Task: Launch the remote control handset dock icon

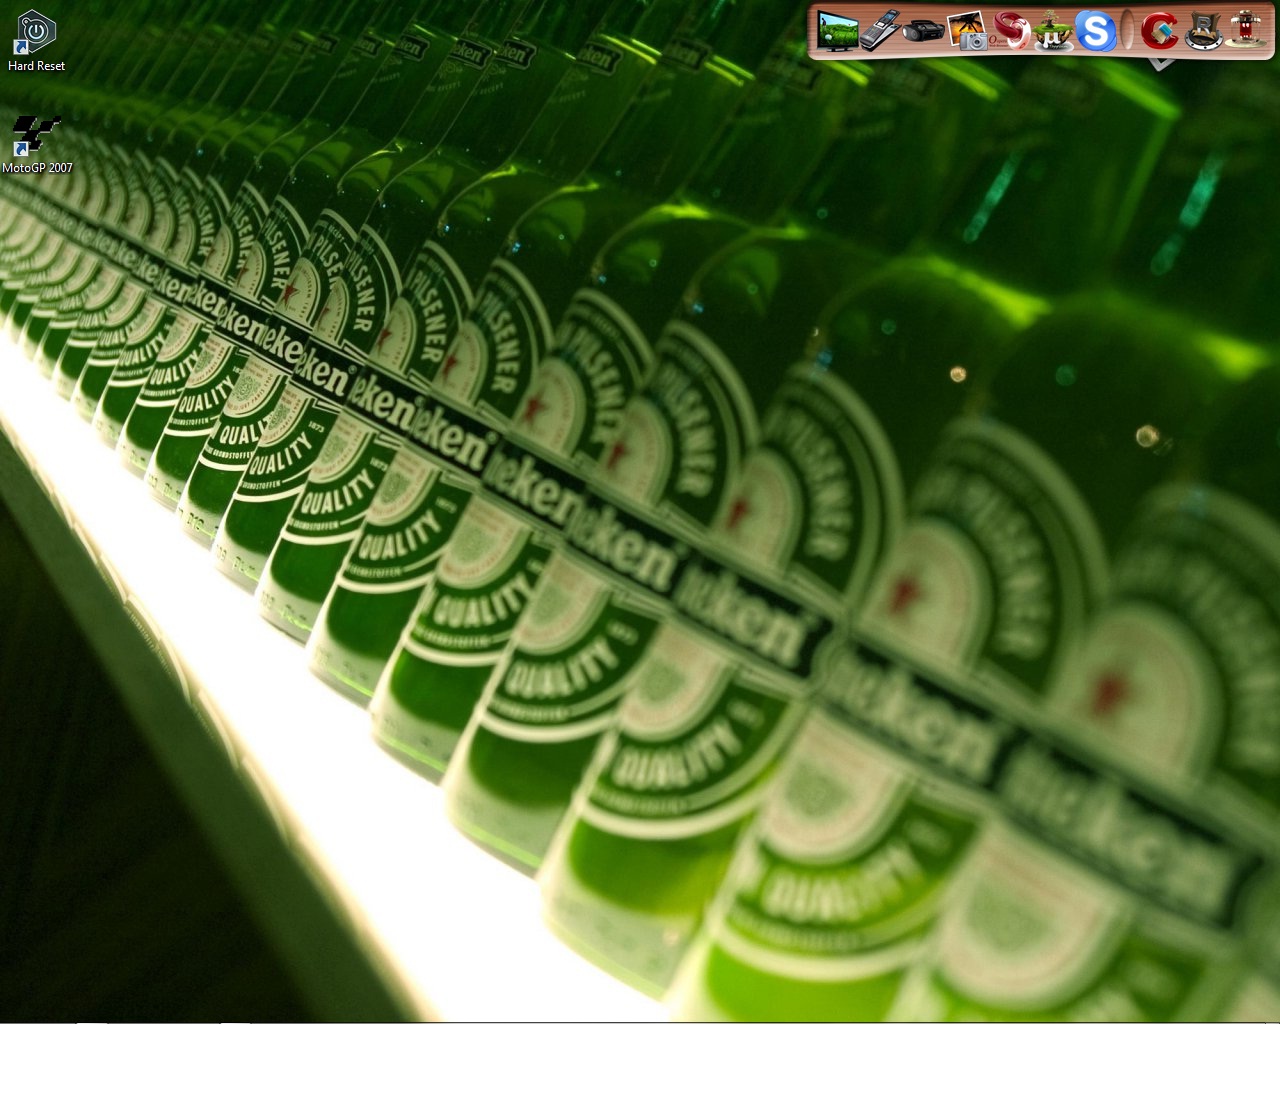Action: click(879, 30)
